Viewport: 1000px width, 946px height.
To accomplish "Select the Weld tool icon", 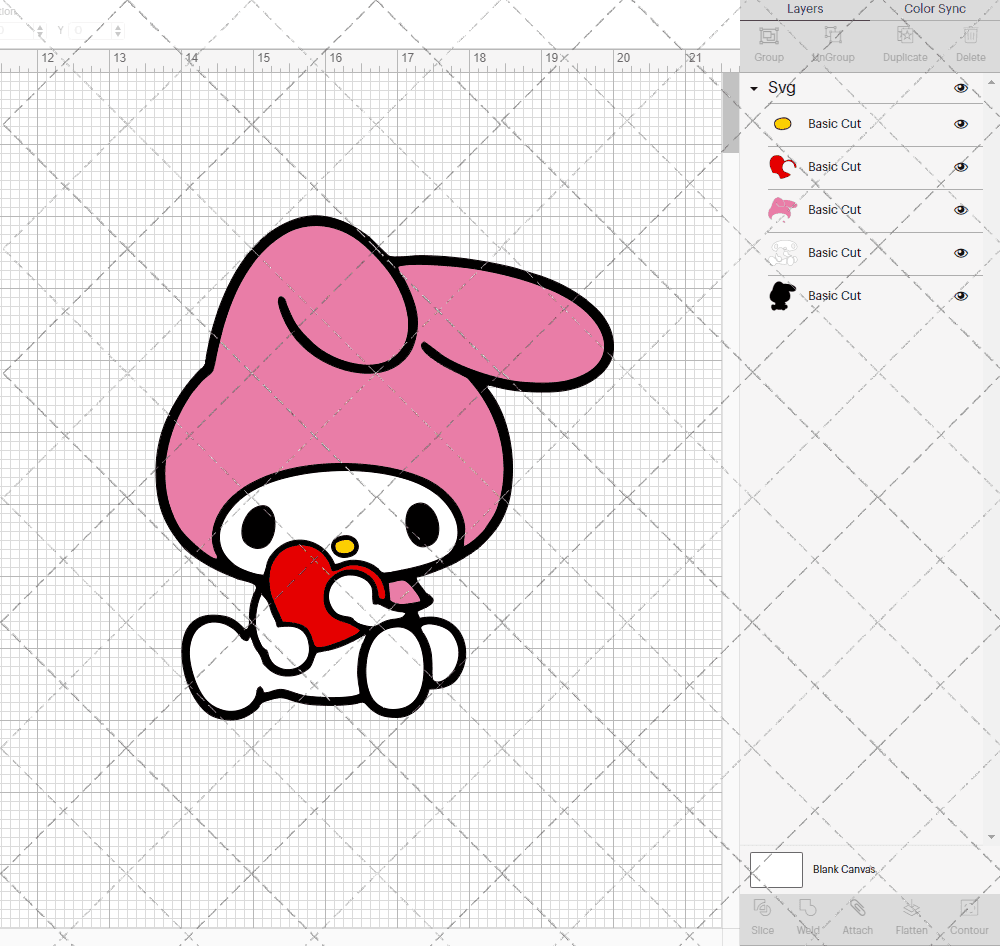I will coord(807,908).
